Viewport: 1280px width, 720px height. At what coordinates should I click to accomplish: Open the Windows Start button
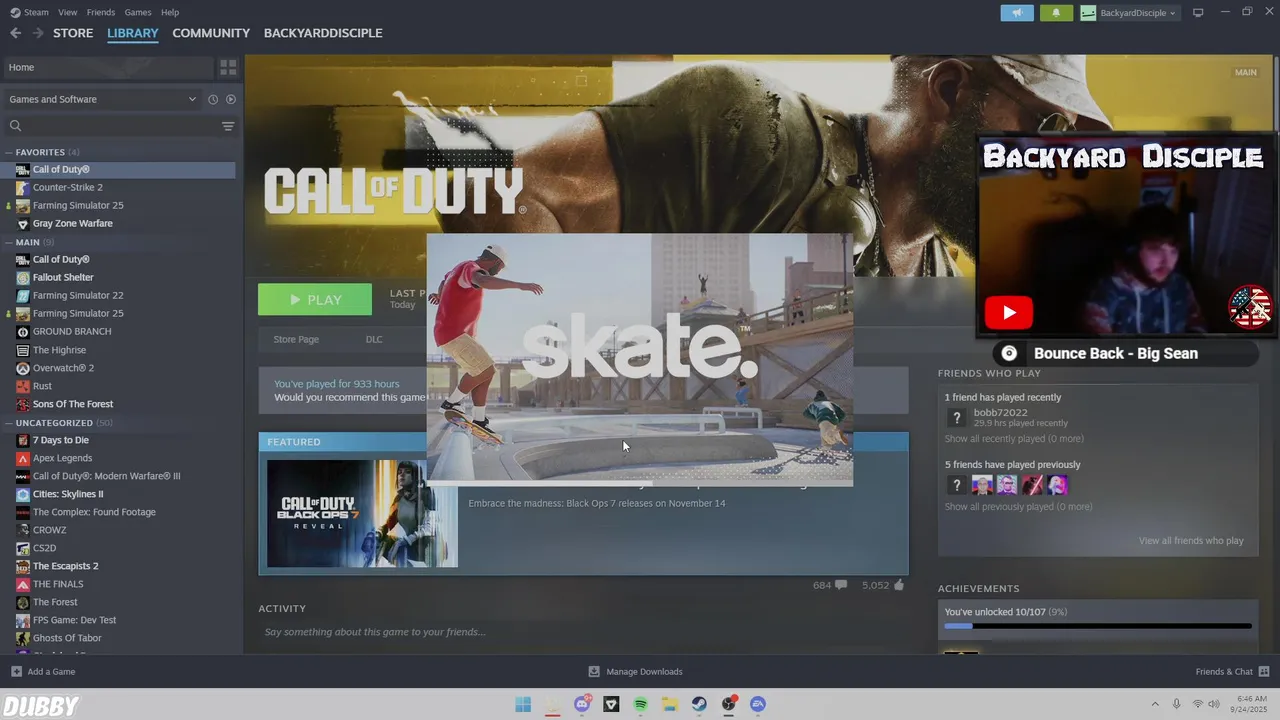click(523, 704)
